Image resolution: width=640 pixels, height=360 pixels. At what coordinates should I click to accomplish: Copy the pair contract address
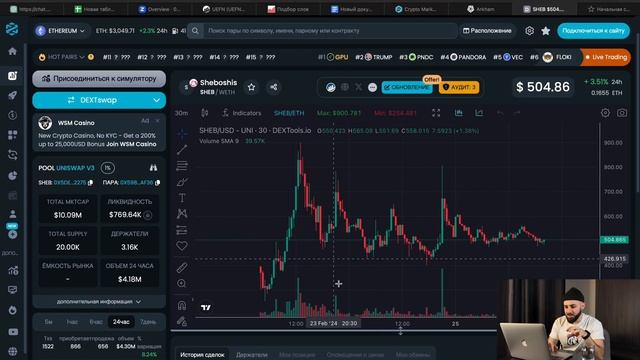(x=158, y=182)
